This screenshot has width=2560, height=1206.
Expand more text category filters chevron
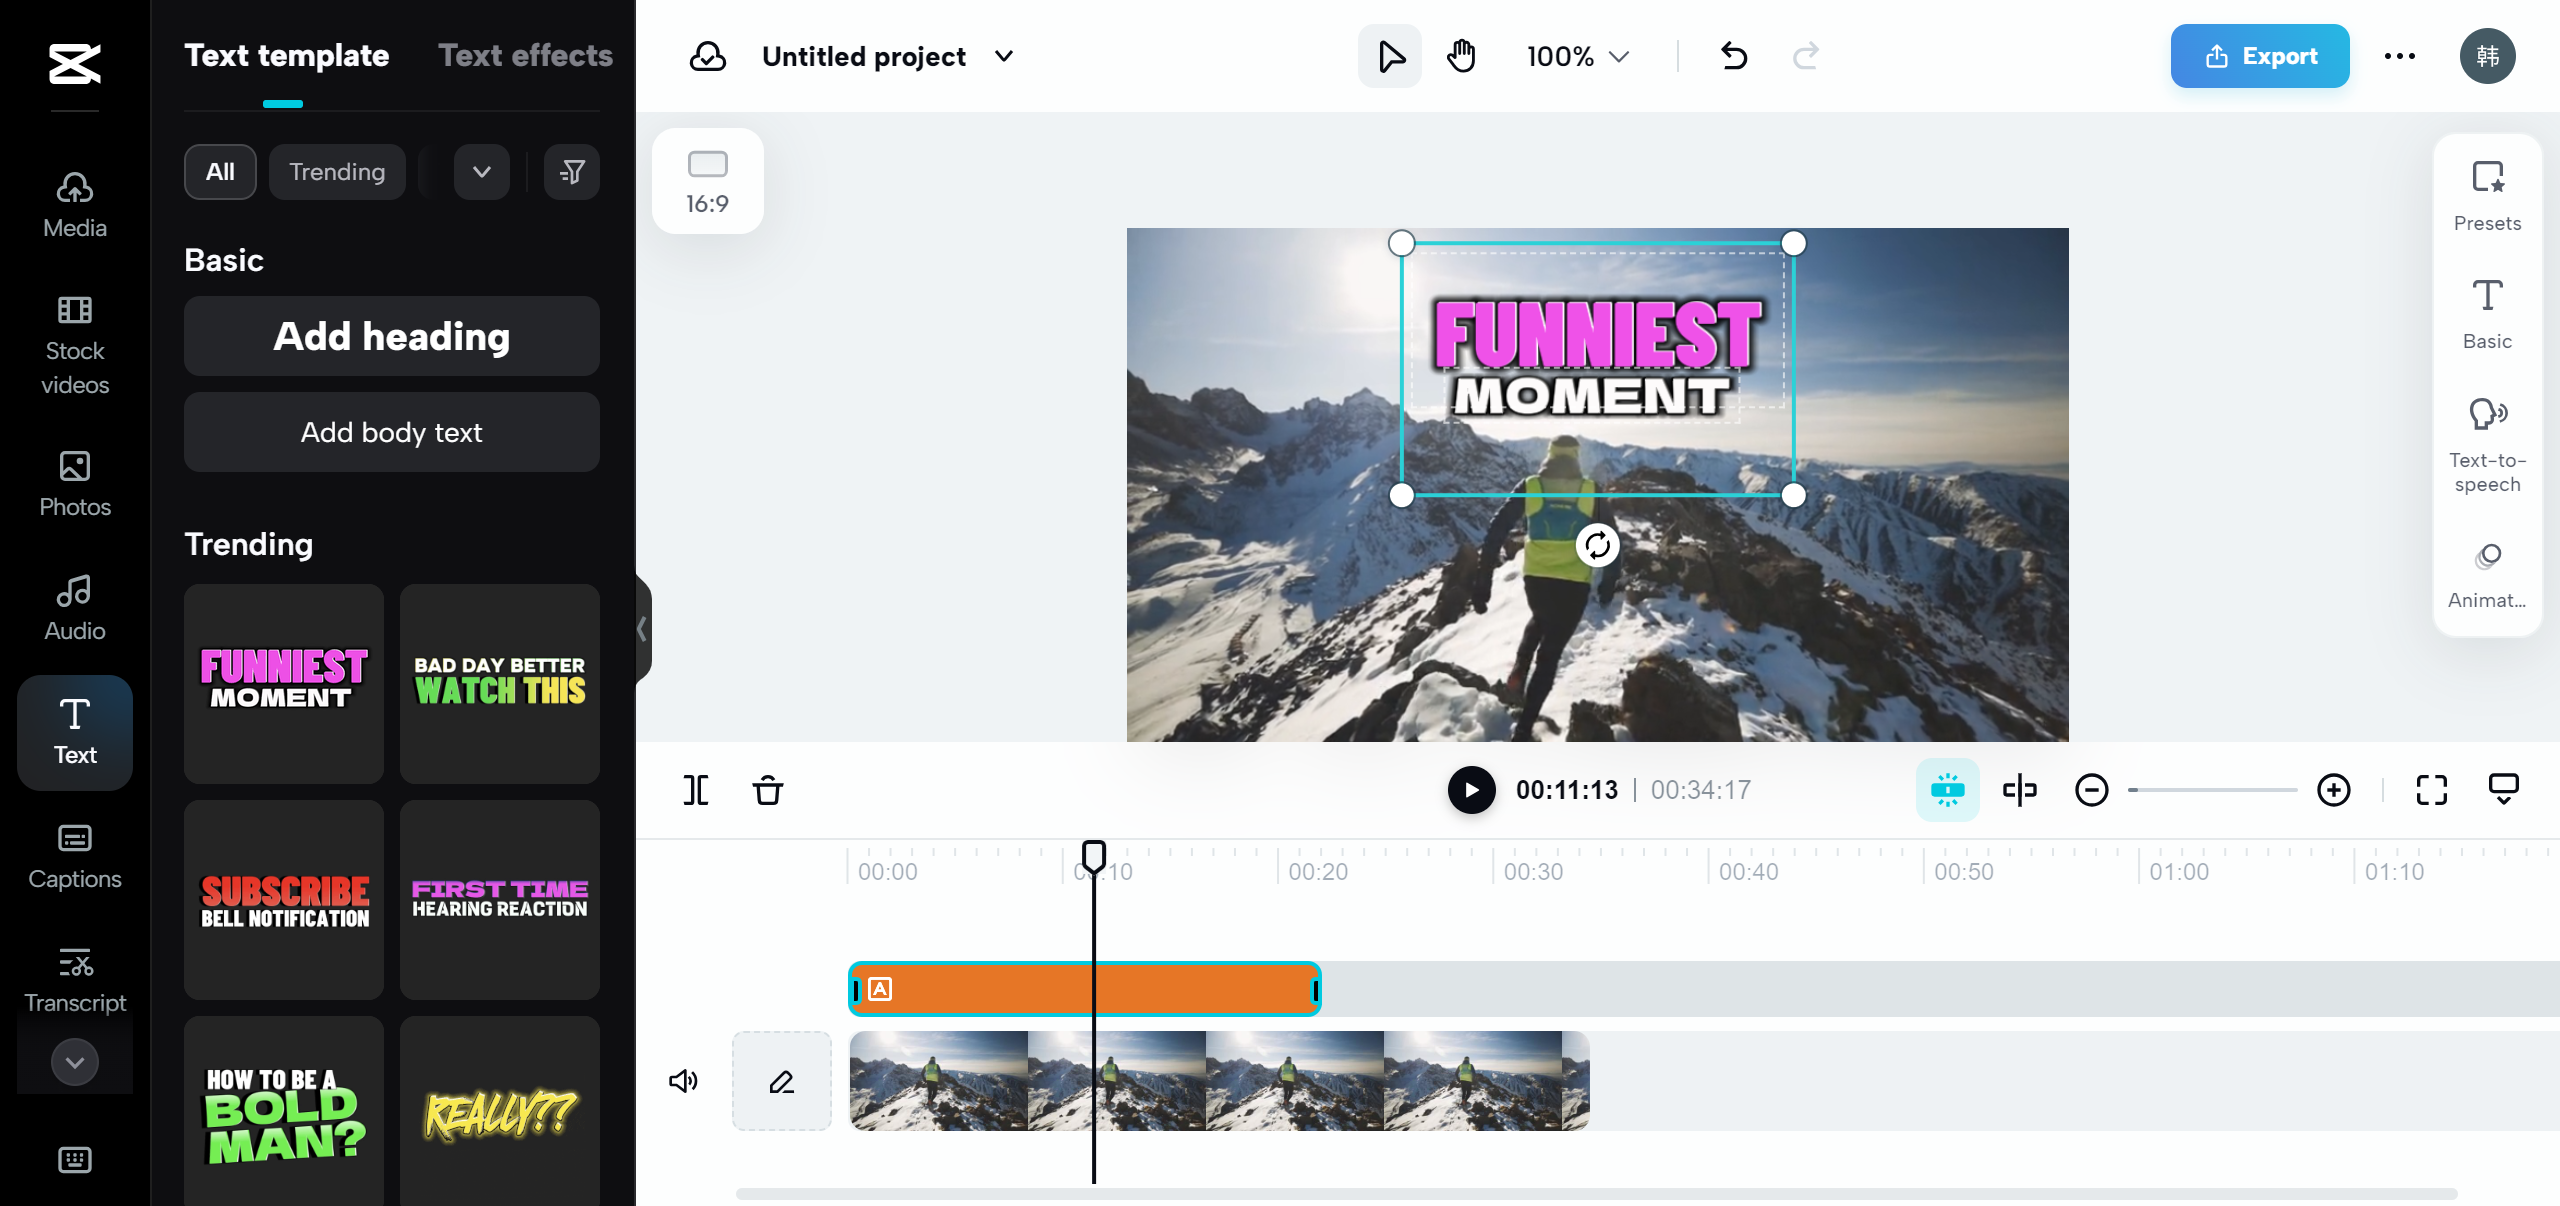click(x=482, y=172)
